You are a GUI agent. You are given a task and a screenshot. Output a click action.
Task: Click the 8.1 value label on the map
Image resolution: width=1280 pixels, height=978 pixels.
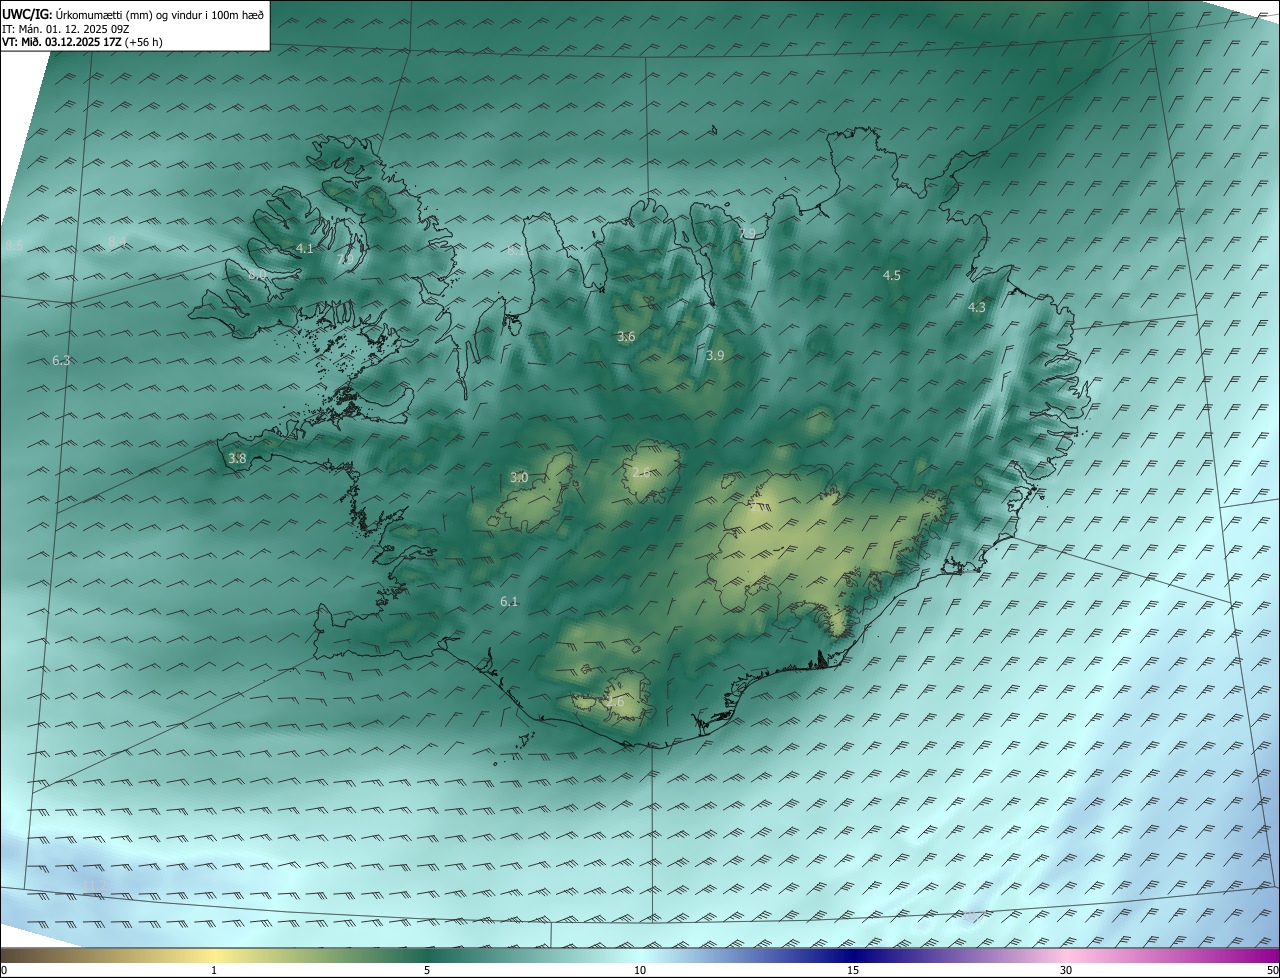514,251
